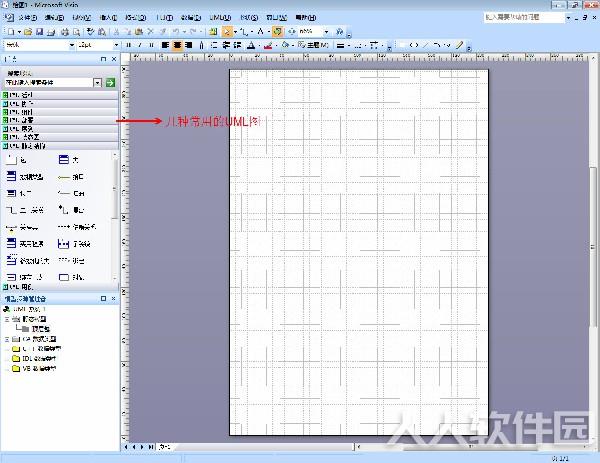Screen dimensions: 600x463
Task: Open the Edit menu
Action: coord(54,18)
